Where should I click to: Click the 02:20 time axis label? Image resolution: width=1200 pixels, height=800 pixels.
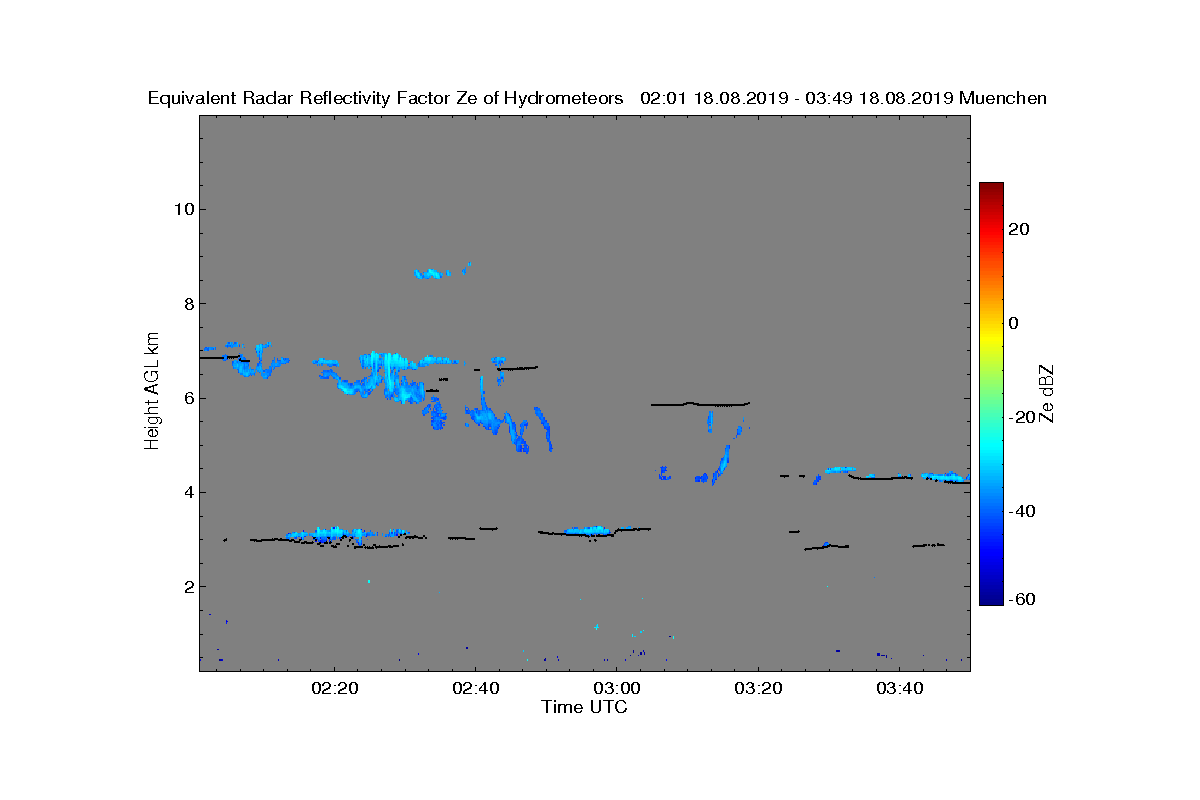(334, 689)
